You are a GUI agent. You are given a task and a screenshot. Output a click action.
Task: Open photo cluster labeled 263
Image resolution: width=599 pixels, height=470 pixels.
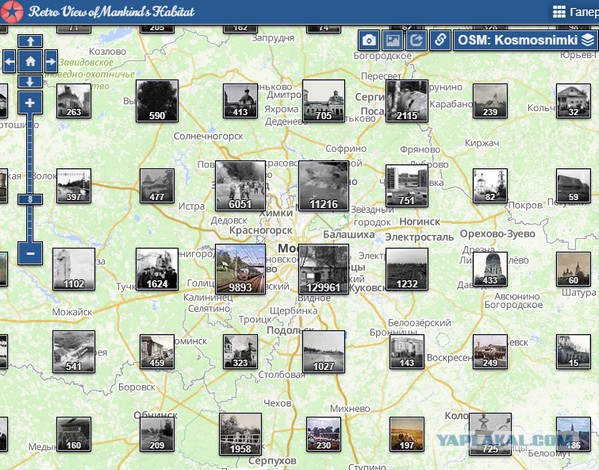click(x=74, y=101)
